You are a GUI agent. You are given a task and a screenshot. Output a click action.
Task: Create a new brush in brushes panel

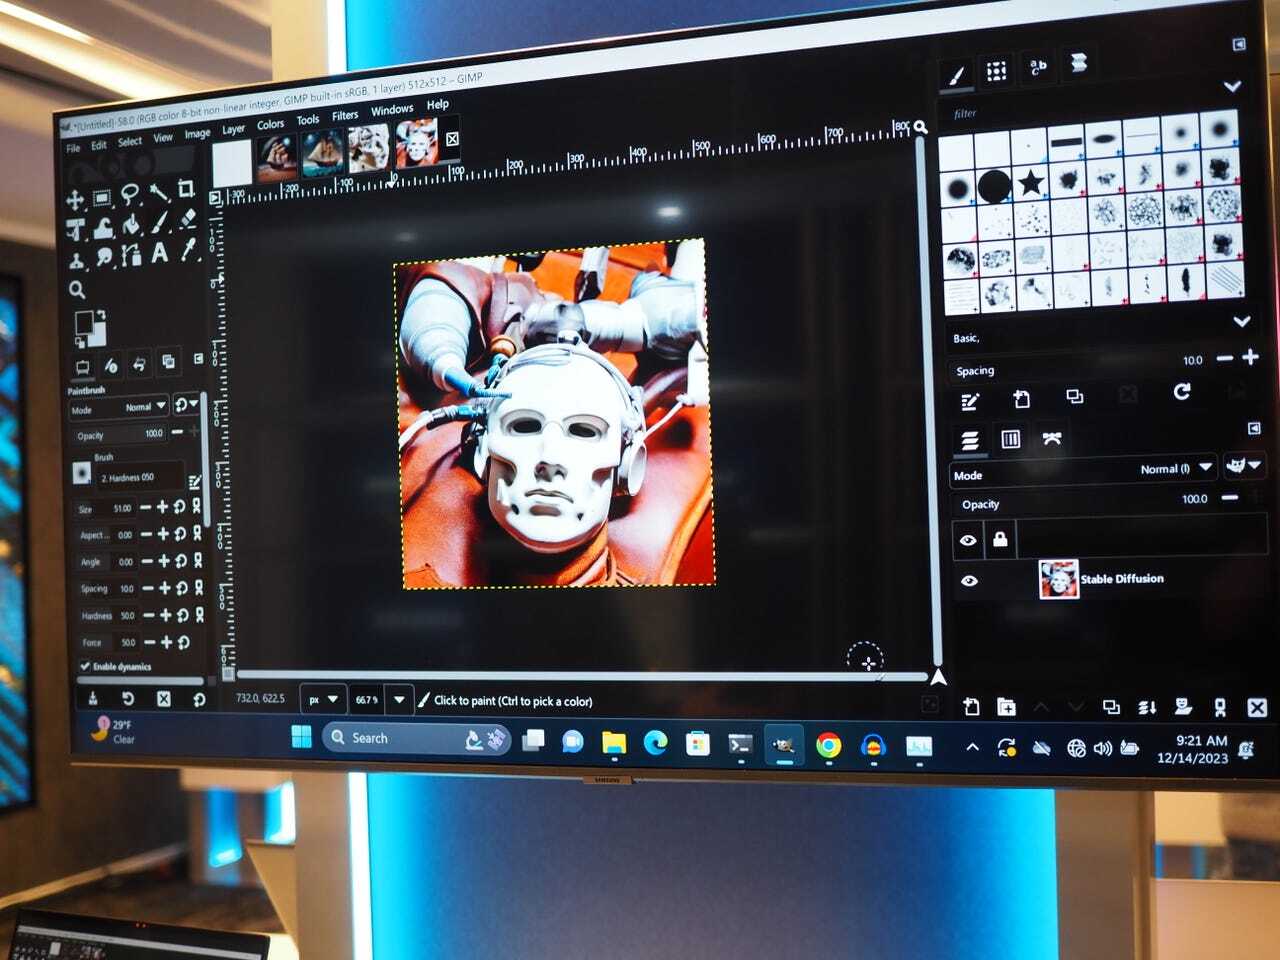click(x=1021, y=399)
